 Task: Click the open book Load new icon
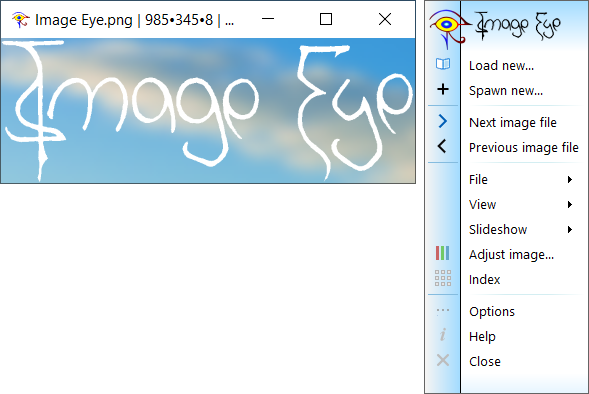[x=443, y=64]
